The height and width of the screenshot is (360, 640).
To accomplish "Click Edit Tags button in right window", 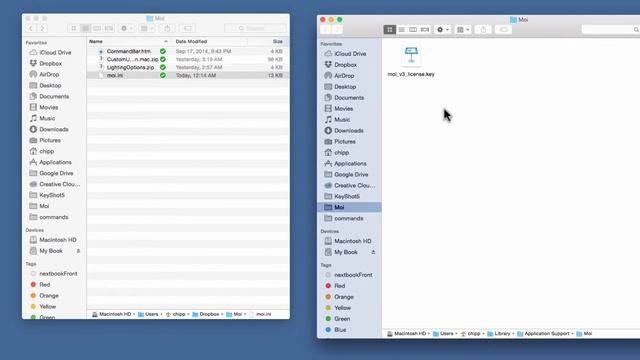I will pyautogui.click(x=503, y=30).
